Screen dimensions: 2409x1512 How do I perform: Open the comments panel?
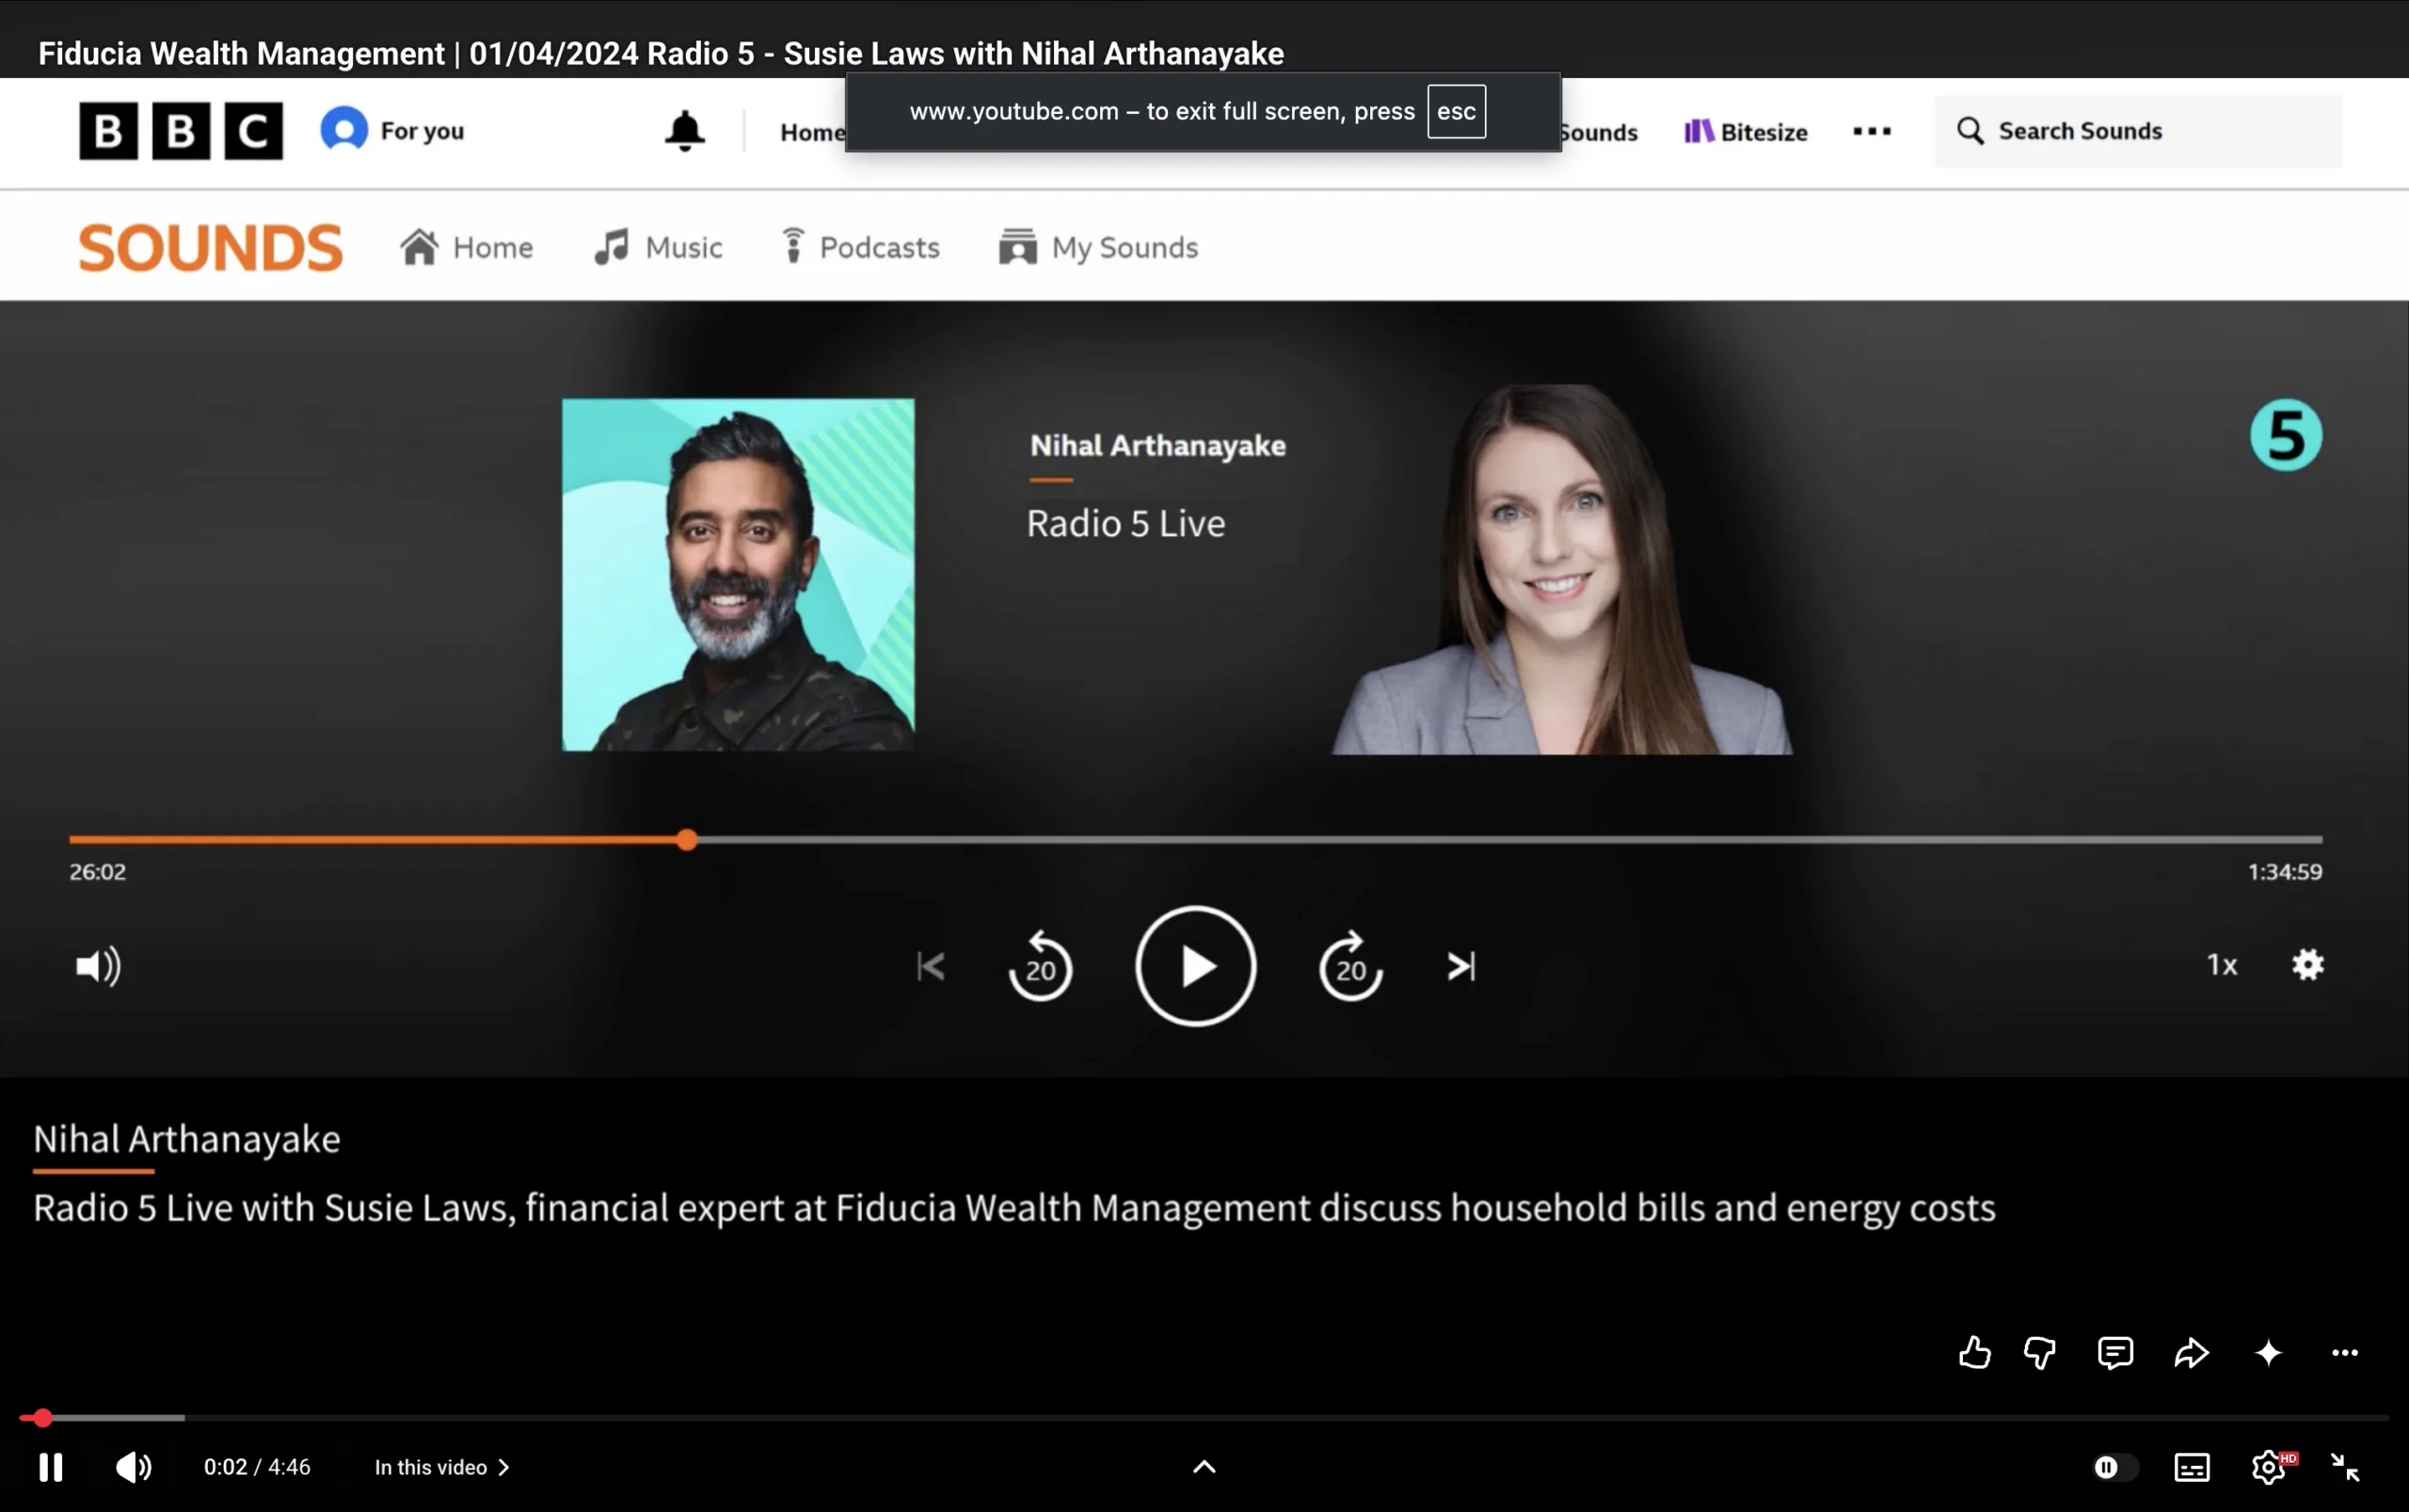(2115, 1352)
